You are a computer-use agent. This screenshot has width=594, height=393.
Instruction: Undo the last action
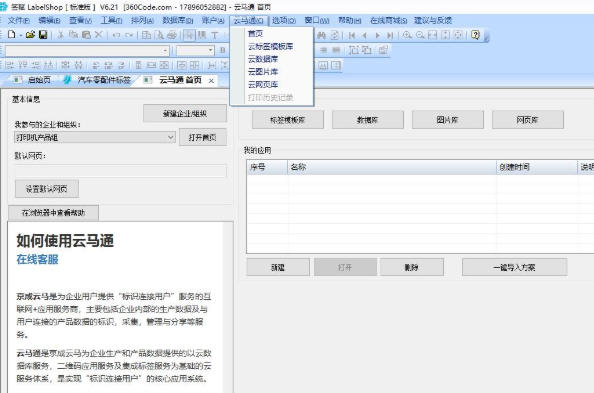[116, 35]
